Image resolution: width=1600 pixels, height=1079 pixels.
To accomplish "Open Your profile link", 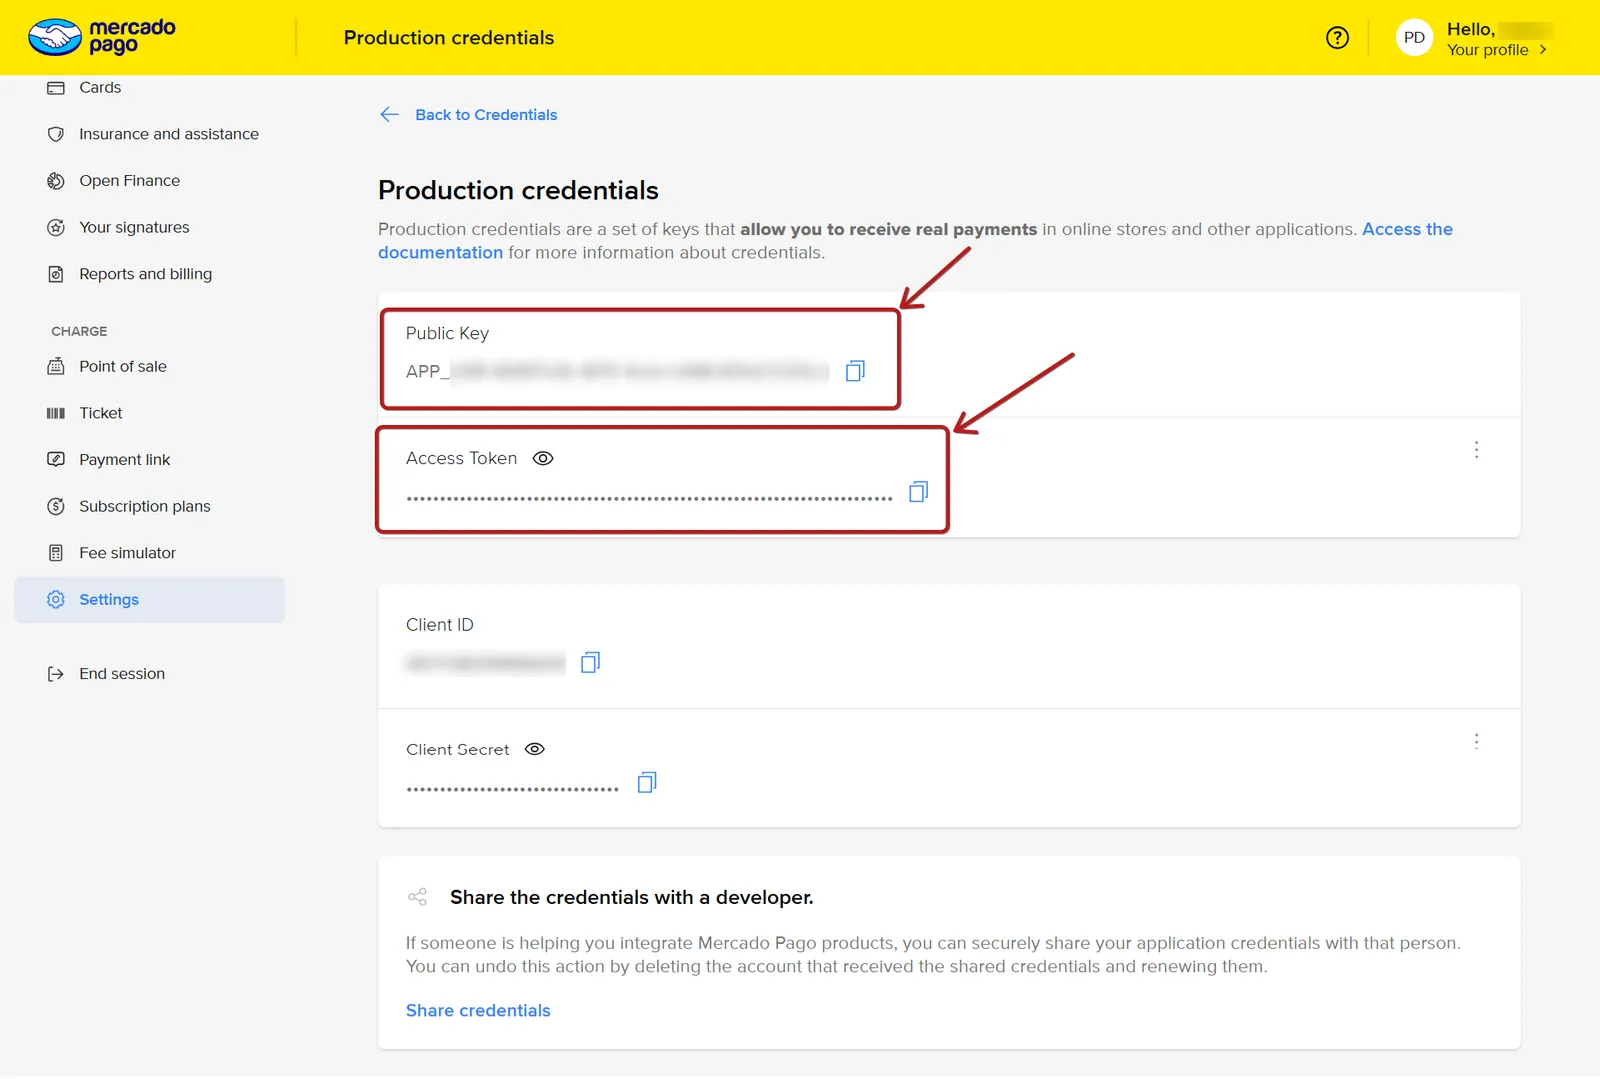I will coord(1487,50).
